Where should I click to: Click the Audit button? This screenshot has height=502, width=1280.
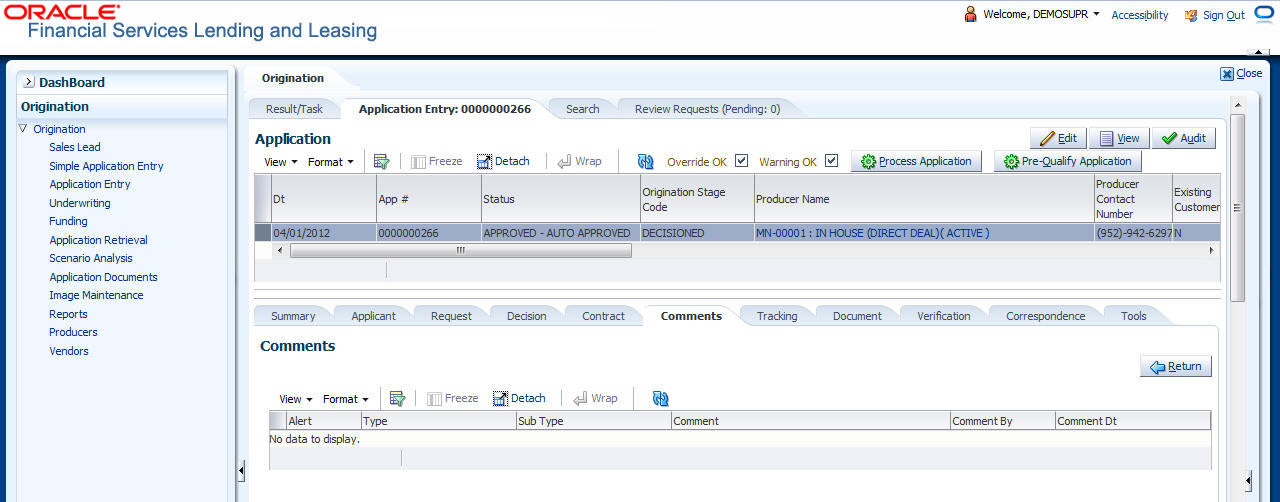tap(1183, 138)
